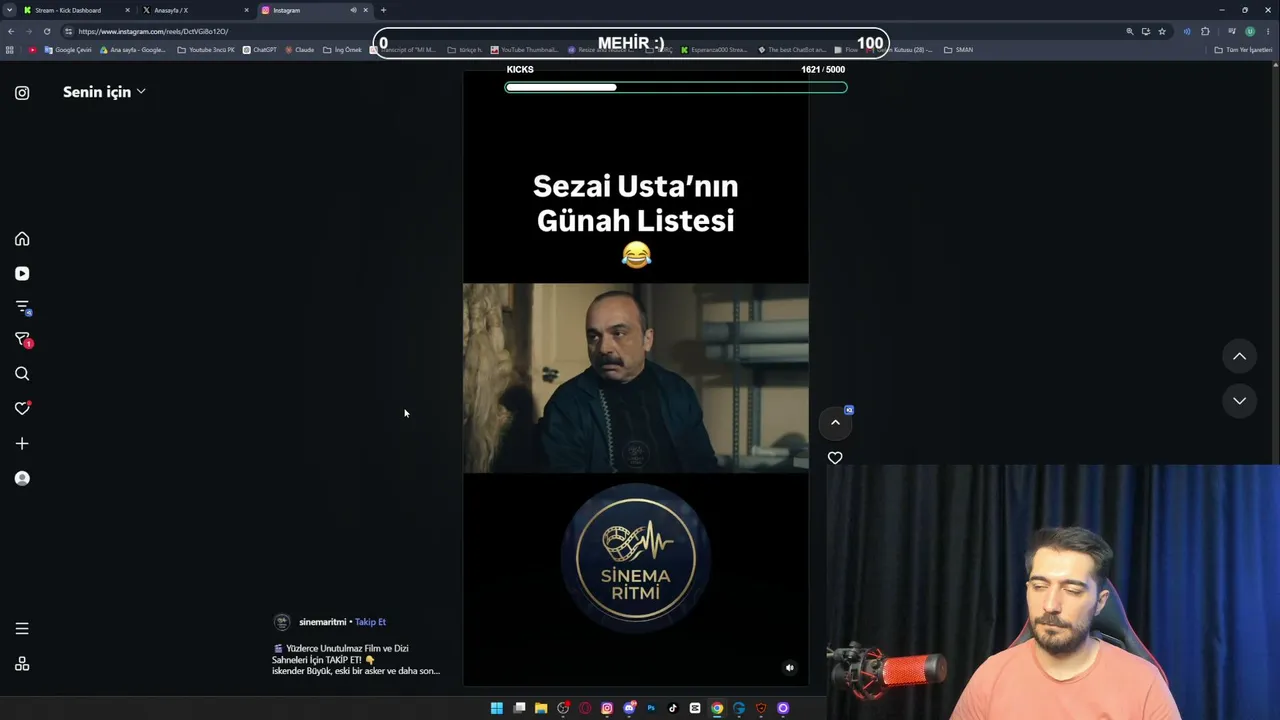Click the KICKS 1621 / 5000 progress bar

pyautogui.click(x=676, y=87)
